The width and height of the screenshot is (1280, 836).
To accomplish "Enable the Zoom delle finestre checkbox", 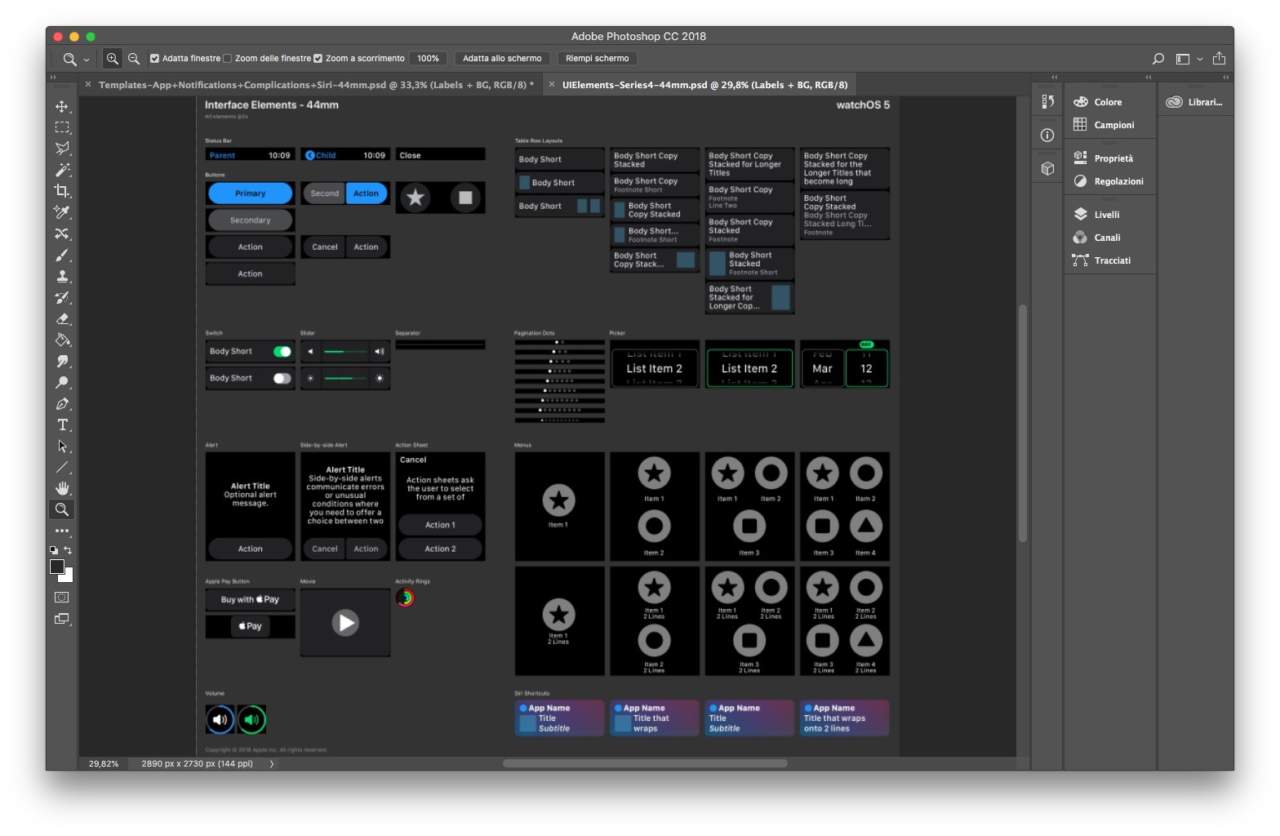I will click(227, 59).
